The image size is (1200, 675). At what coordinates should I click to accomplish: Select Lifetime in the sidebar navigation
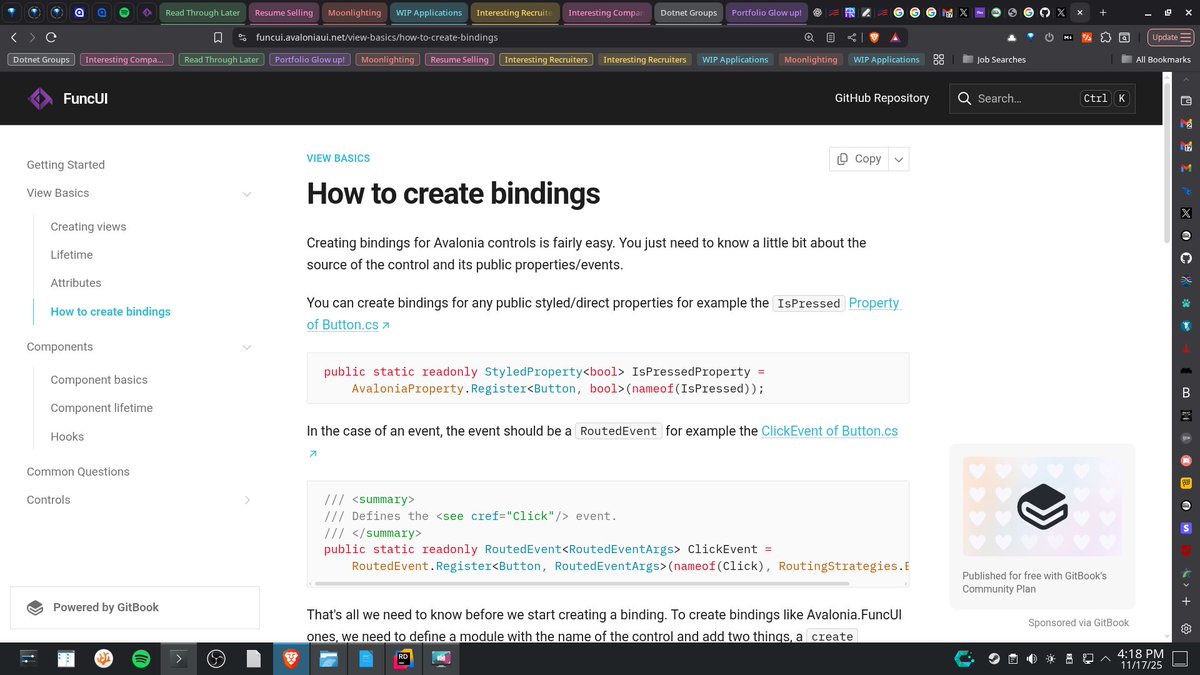(71, 254)
